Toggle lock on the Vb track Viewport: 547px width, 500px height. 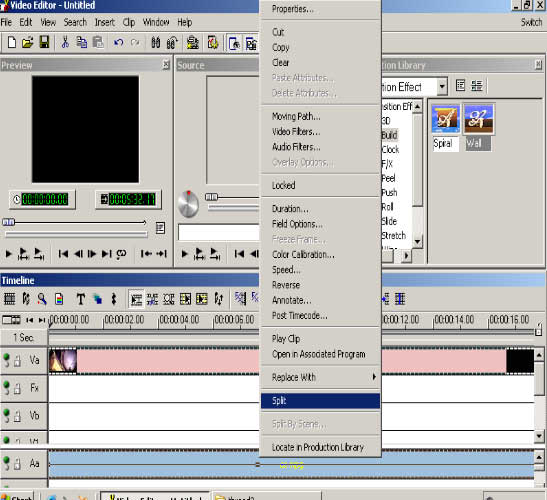point(17,417)
